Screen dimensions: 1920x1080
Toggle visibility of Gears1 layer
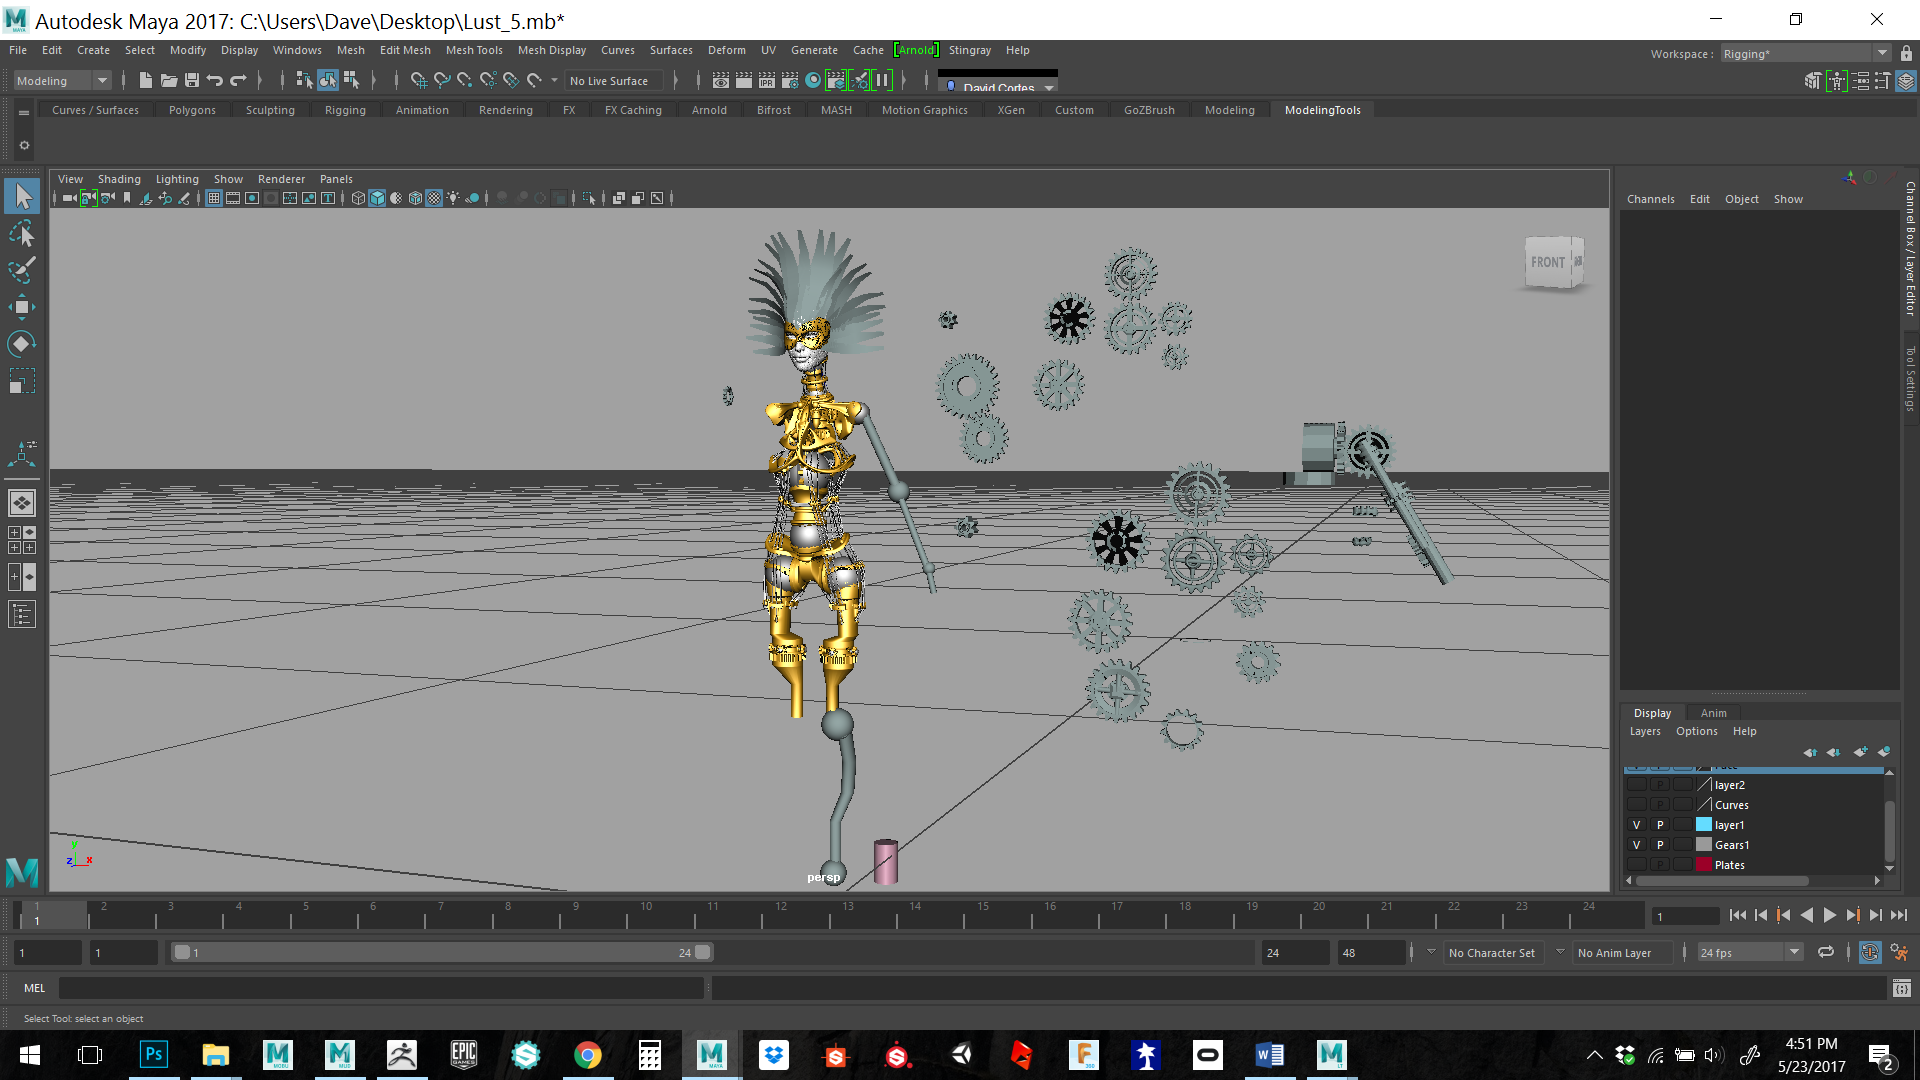(1637, 845)
